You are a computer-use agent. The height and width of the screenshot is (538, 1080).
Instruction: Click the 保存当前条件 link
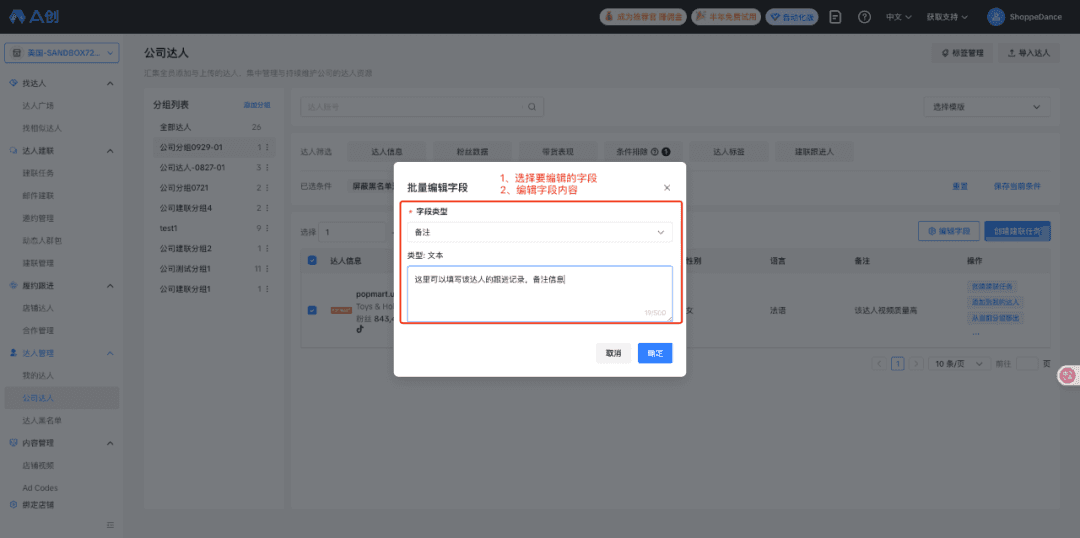pos(1017,186)
